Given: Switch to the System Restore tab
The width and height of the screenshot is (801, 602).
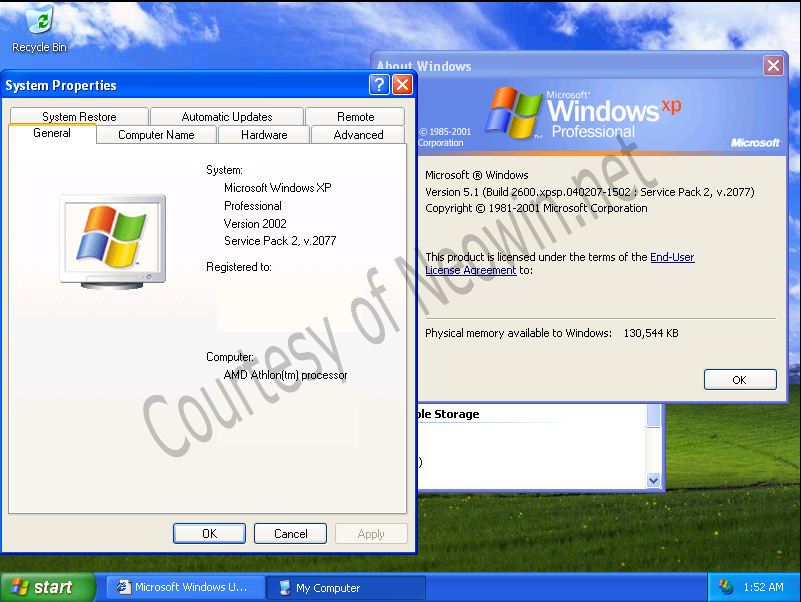Looking at the screenshot, I should point(79,117).
